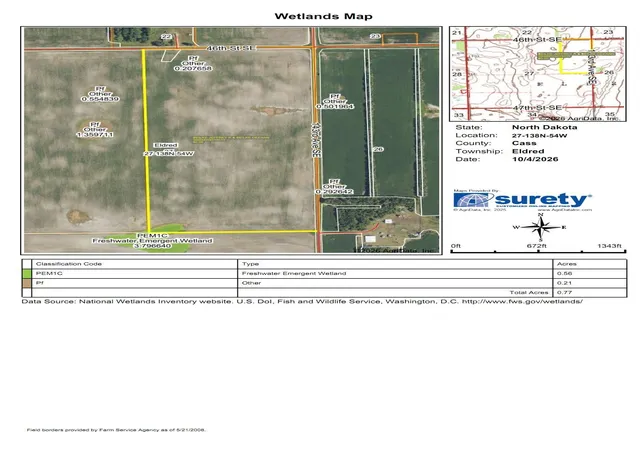Click the 46th-St-SE label on the locator map
This screenshot has height=450, width=640.
(537, 40)
